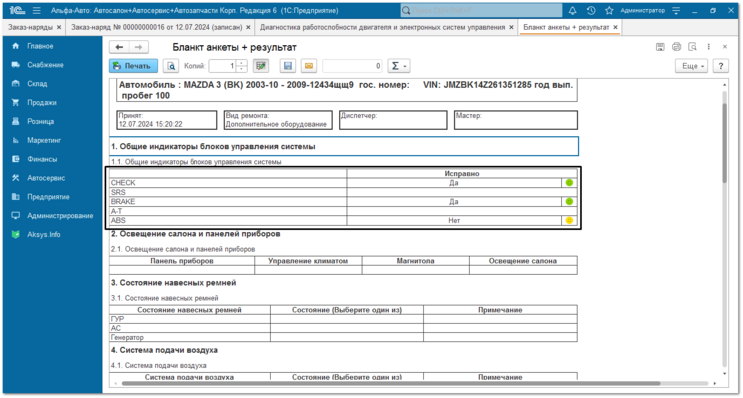Click the print preview icon next to Печать
Screen dimensions: 743x398
(x=171, y=66)
